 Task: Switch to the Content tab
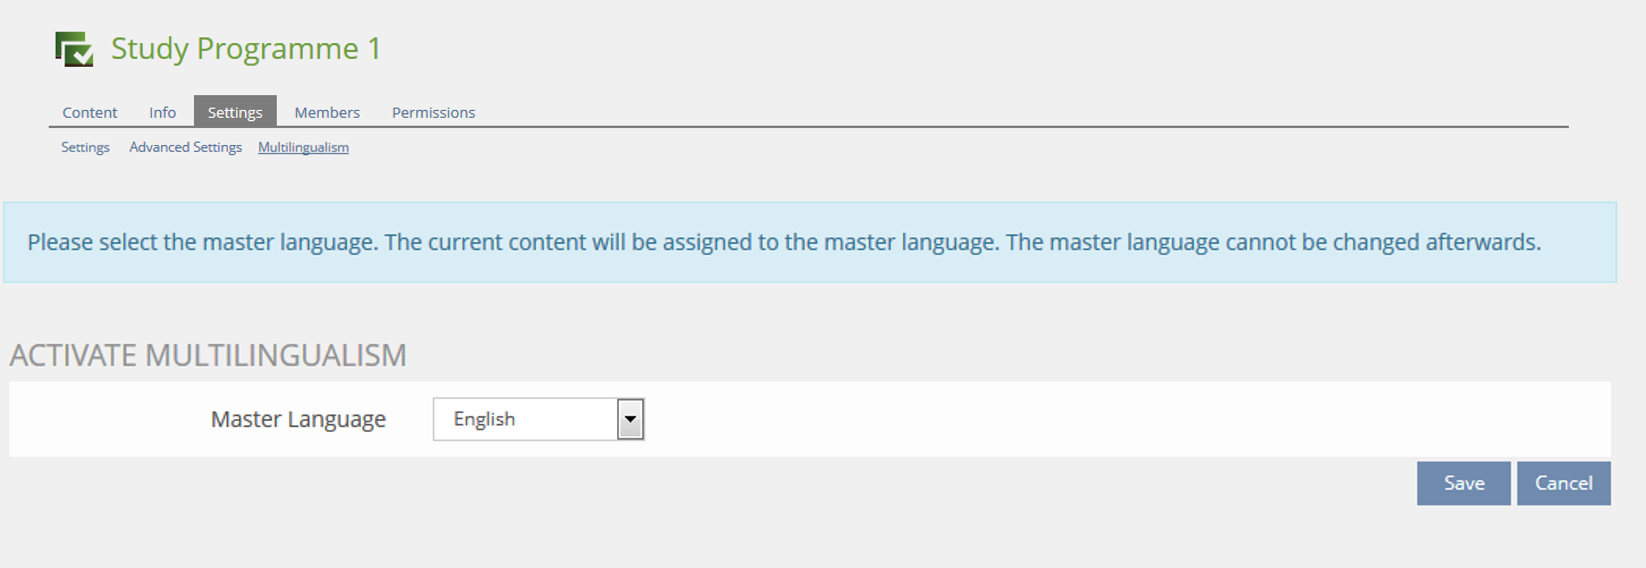[89, 113]
